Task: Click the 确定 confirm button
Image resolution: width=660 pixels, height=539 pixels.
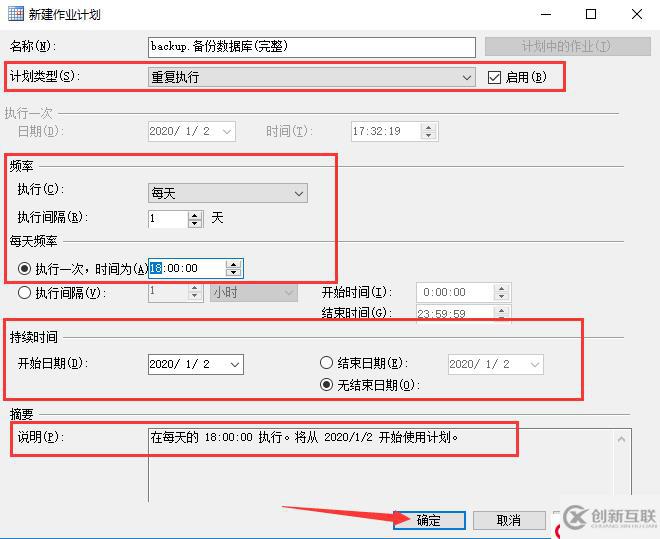Action: click(x=429, y=520)
